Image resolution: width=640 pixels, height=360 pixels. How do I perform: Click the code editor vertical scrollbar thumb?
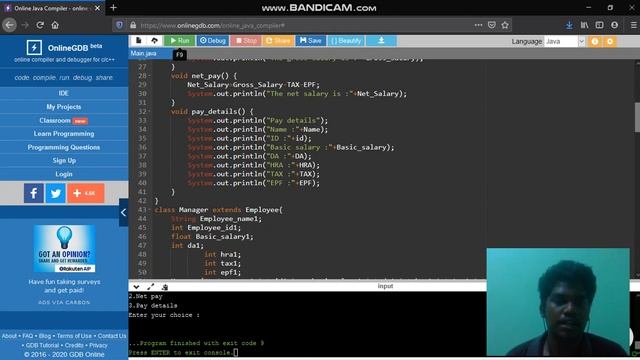pyautogui.click(x=637, y=117)
